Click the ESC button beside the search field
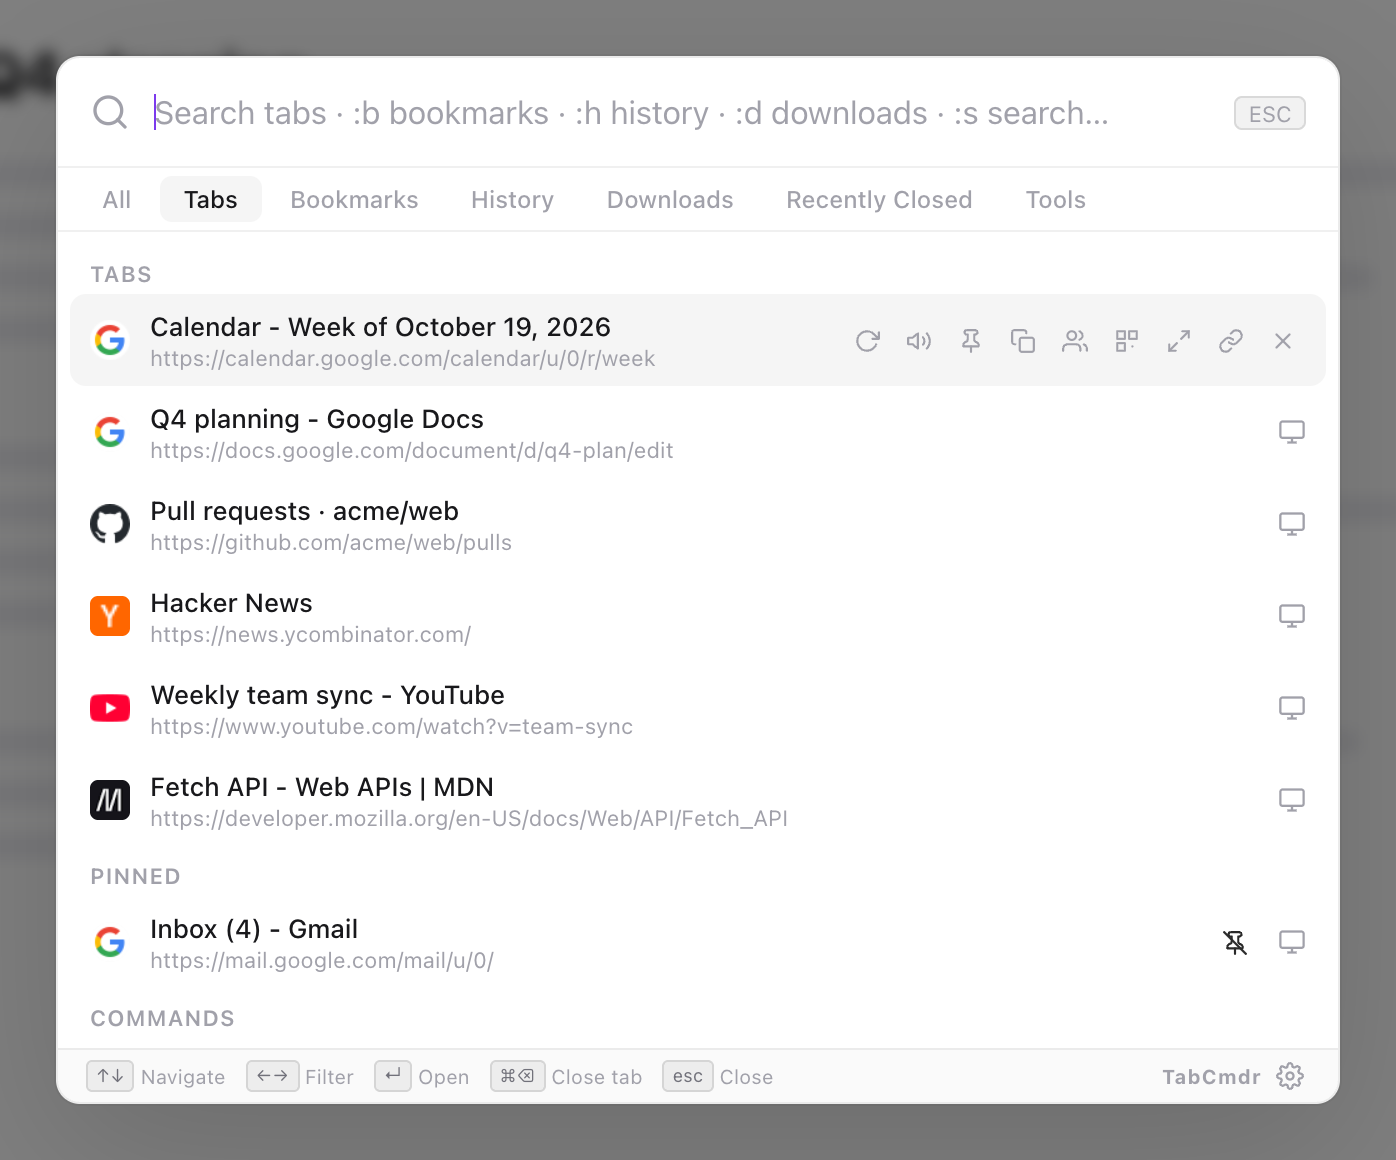 click(x=1270, y=113)
